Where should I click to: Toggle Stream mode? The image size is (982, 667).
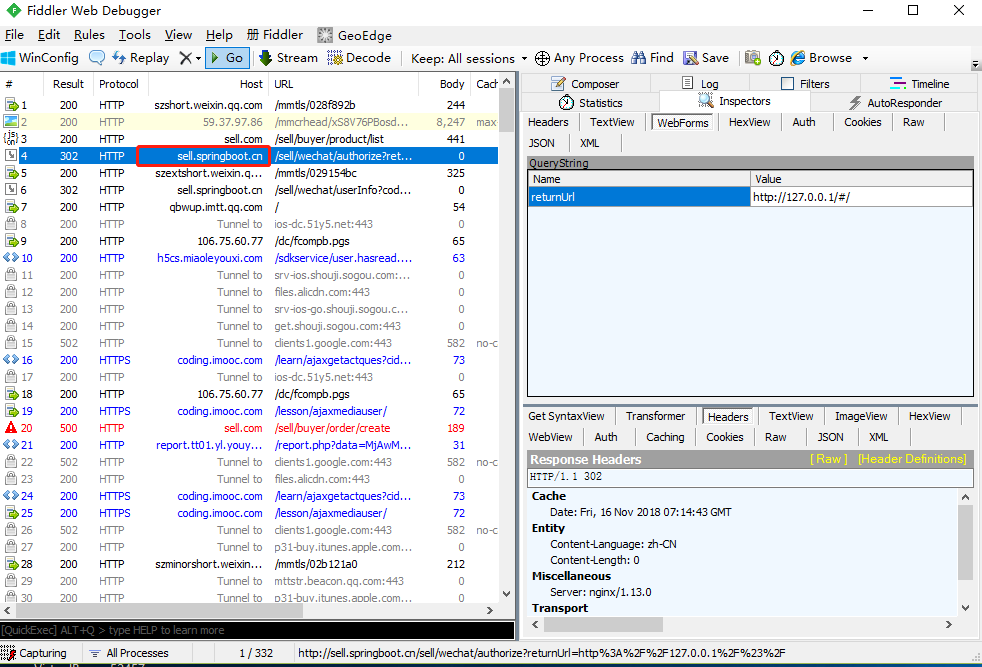tap(289, 58)
